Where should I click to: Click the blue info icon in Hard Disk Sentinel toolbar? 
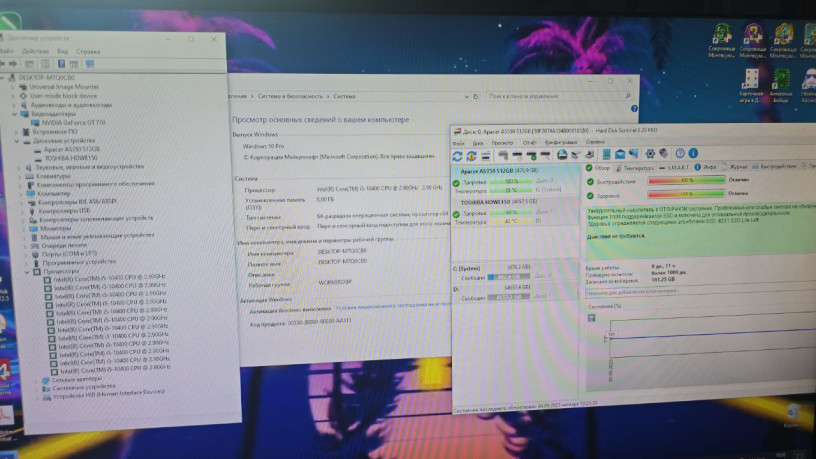click(693, 153)
